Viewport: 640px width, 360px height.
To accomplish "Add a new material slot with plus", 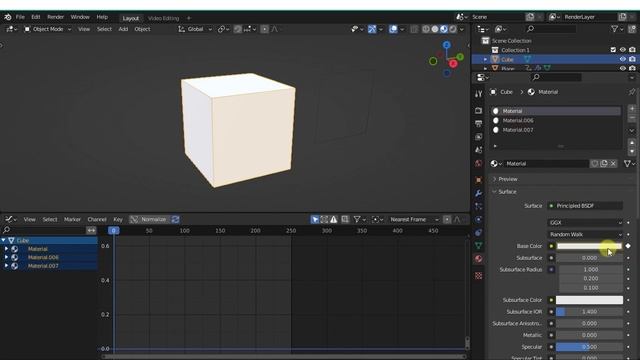I will click(631, 109).
